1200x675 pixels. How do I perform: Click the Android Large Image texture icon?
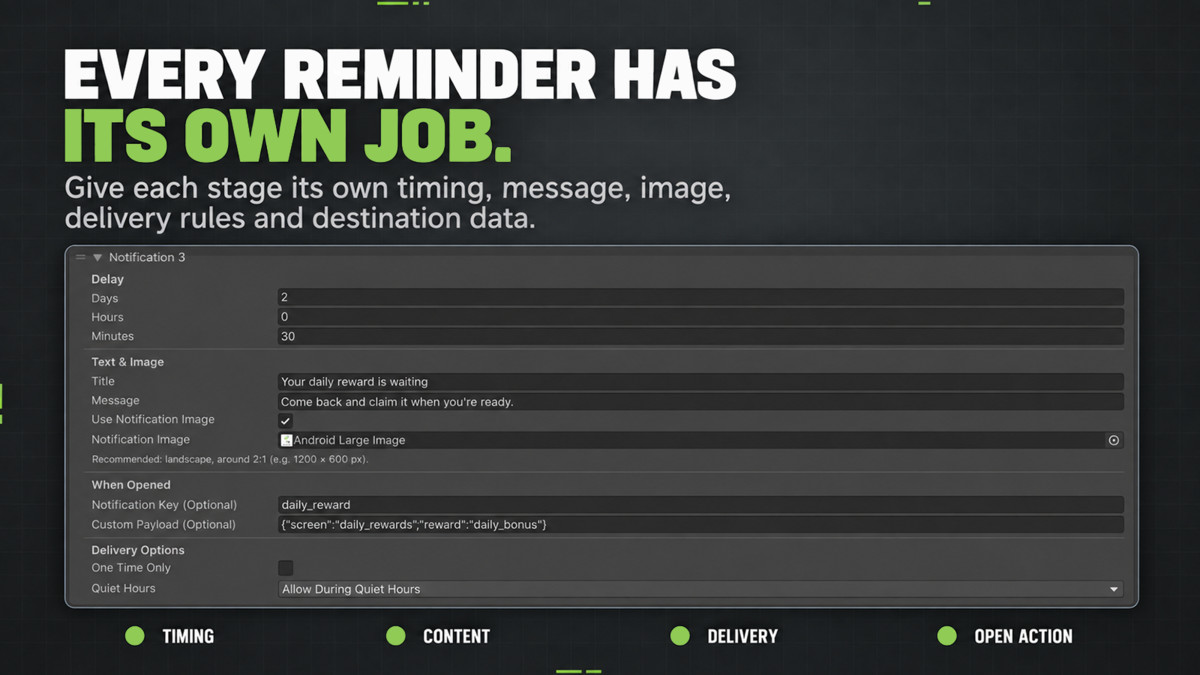pyautogui.click(x=286, y=440)
